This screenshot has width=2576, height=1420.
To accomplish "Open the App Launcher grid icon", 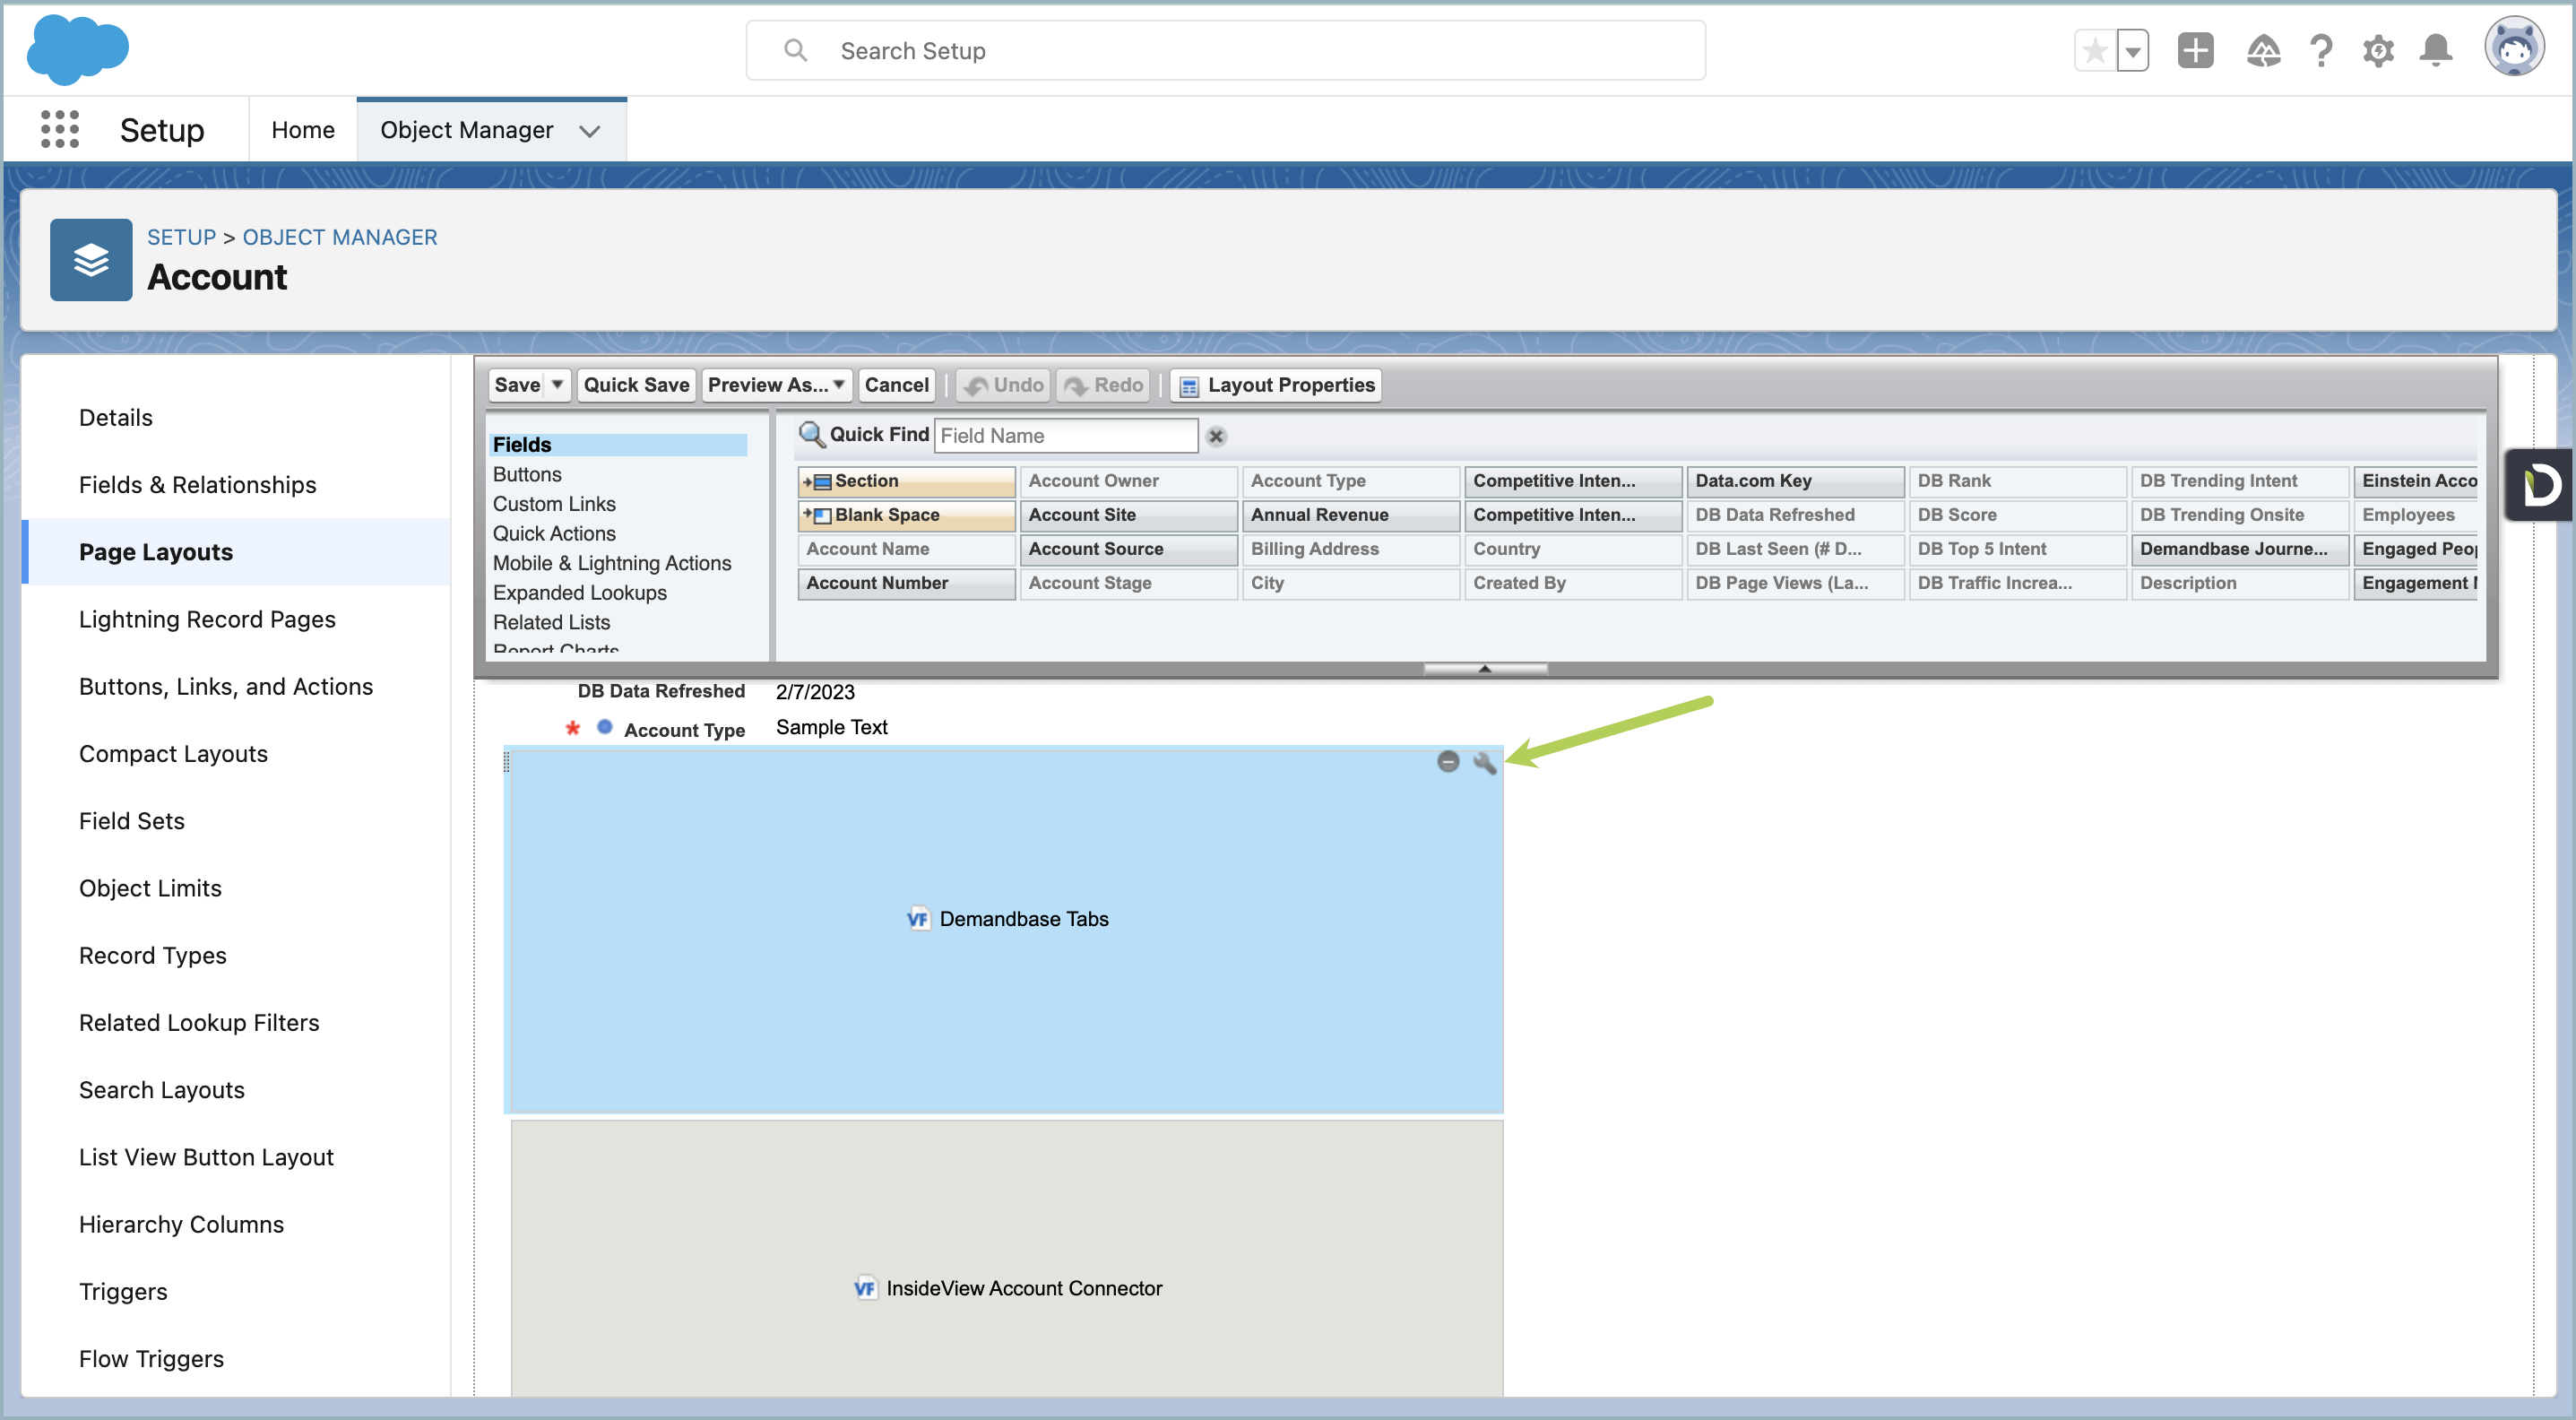I will point(60,130).
